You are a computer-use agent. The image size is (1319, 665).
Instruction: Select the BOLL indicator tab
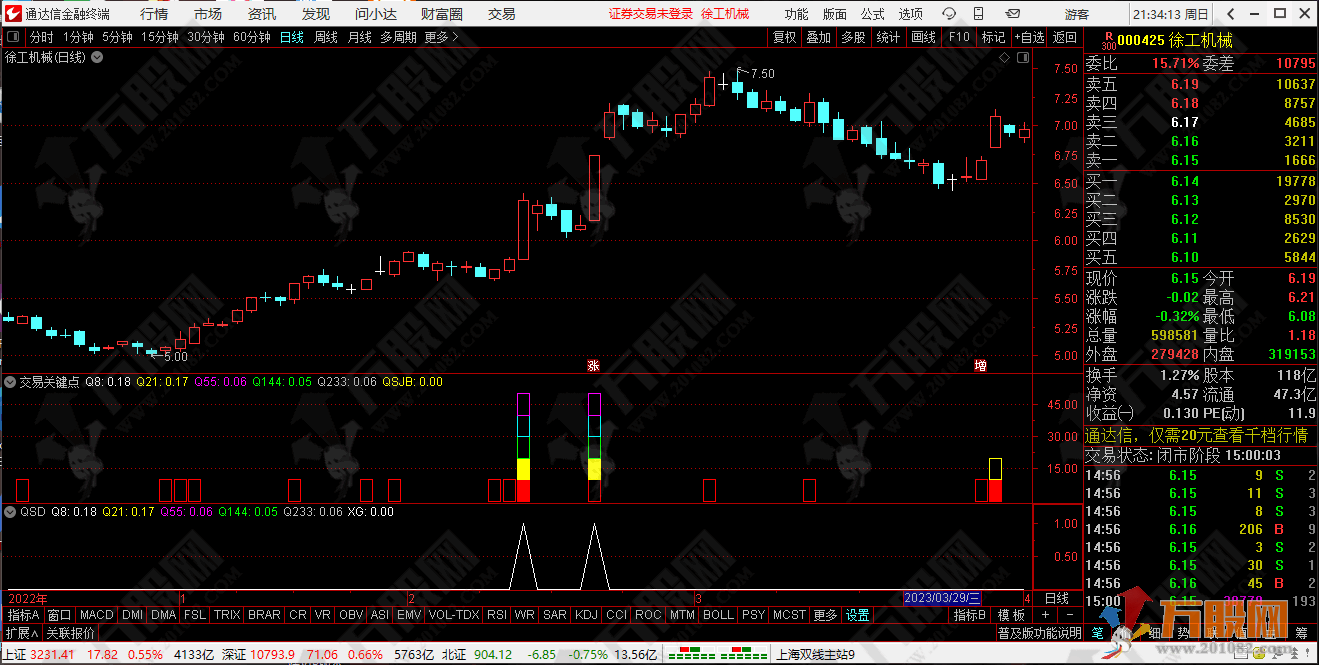(x=718, y=615)
